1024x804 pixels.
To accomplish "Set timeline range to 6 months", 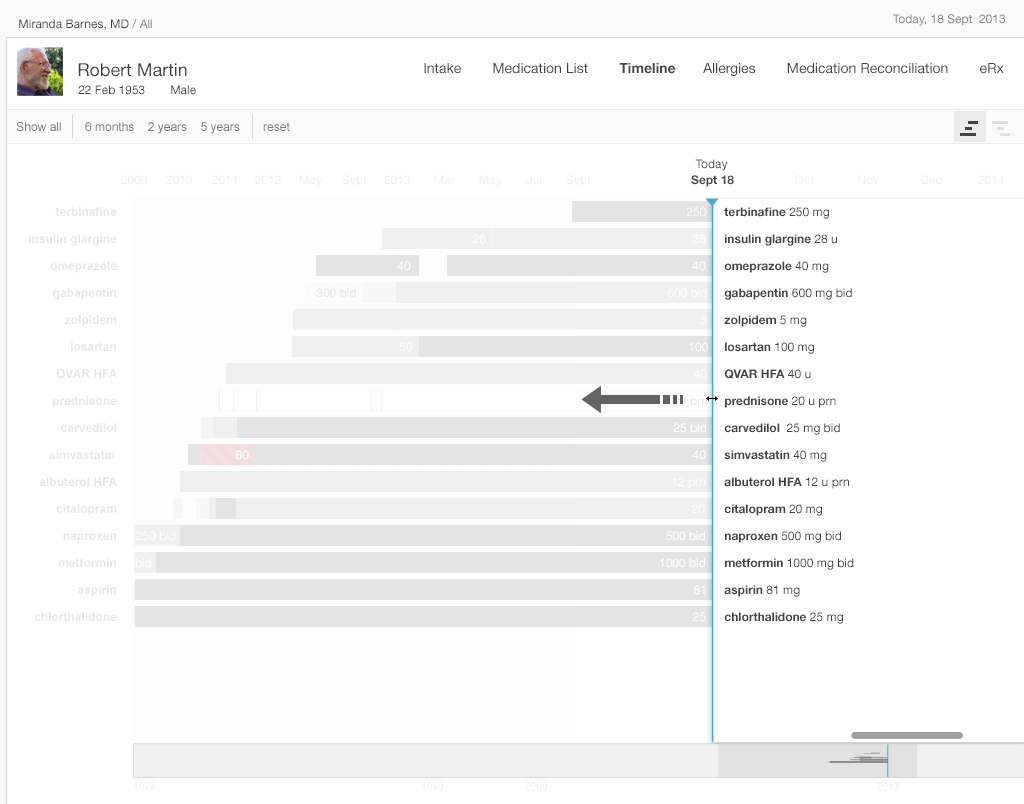I will pyautogui.click(x=109, y=127).
